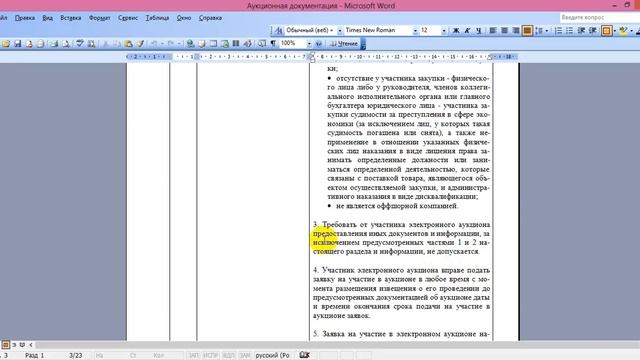The width and height of the screenshot is (640, 360).
Task: Toggle ИСПР track changes status indicator
Action: (211, 356)
